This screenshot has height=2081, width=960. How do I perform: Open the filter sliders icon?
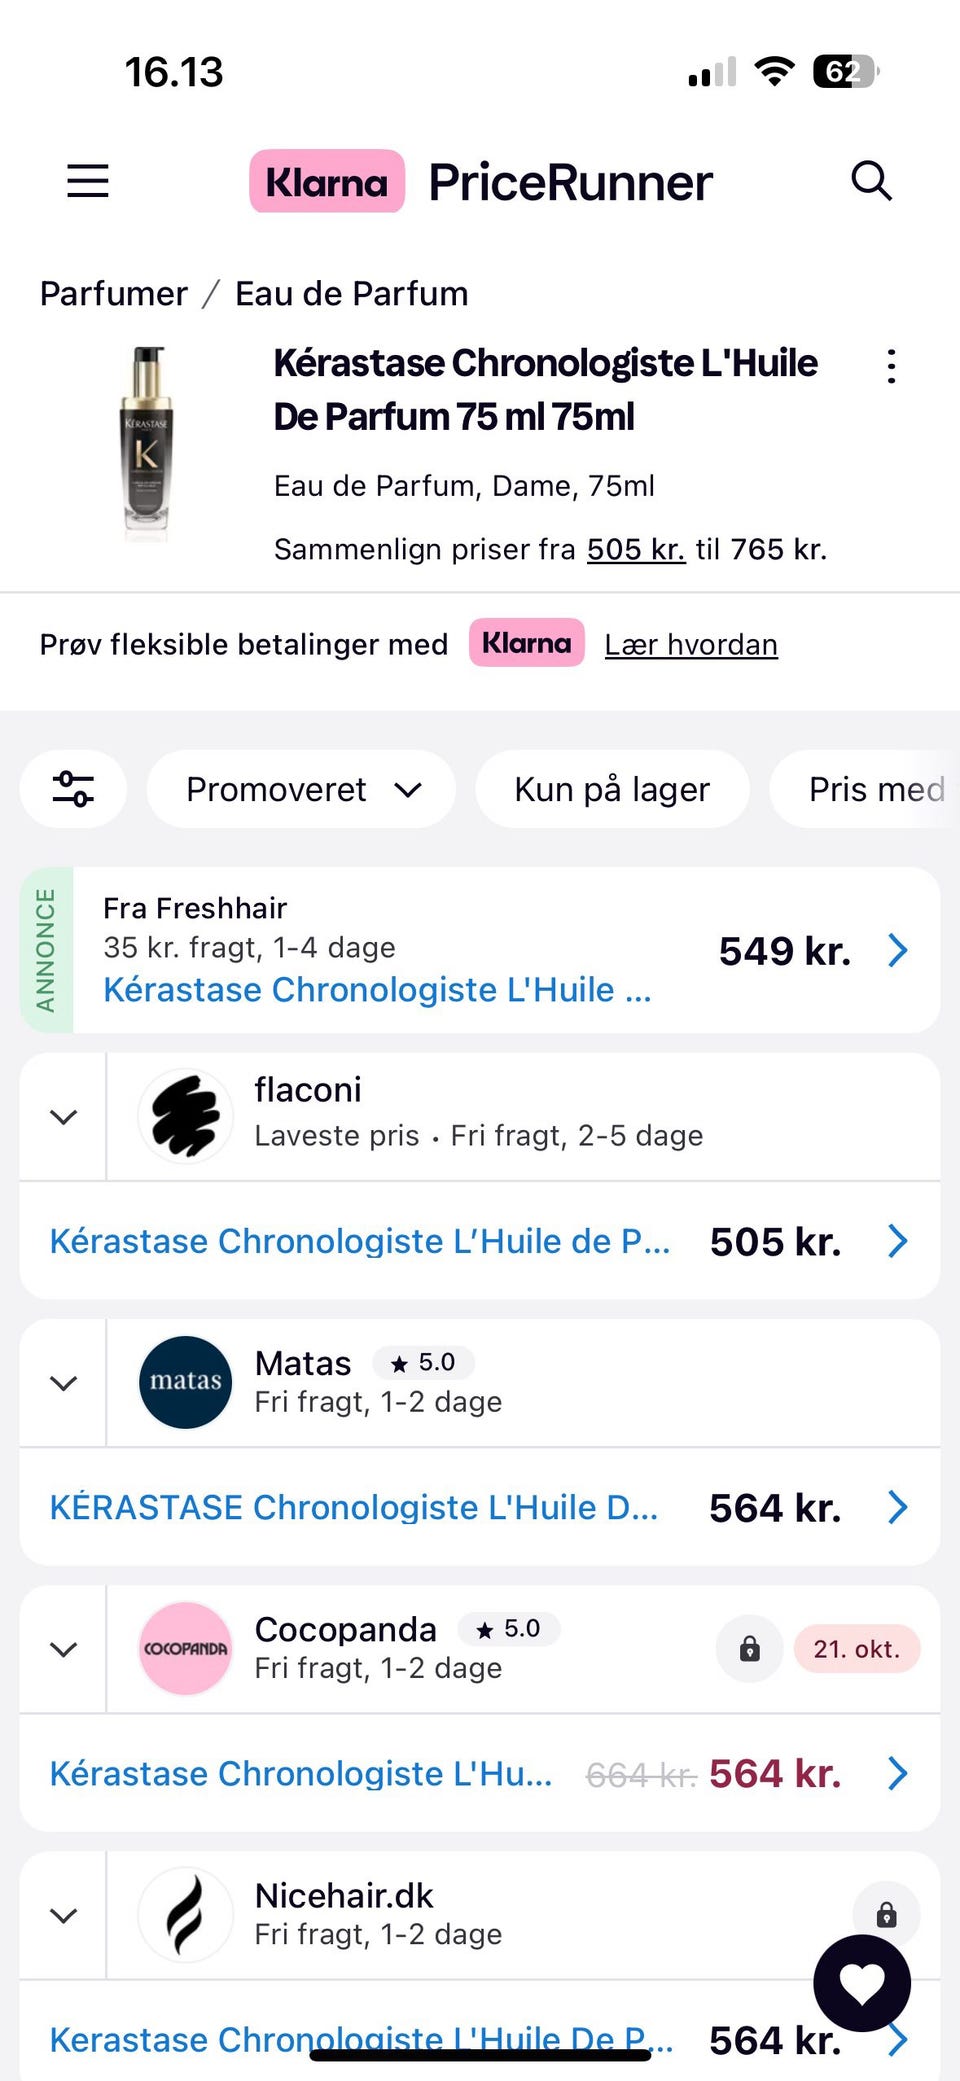click(73, 789)
